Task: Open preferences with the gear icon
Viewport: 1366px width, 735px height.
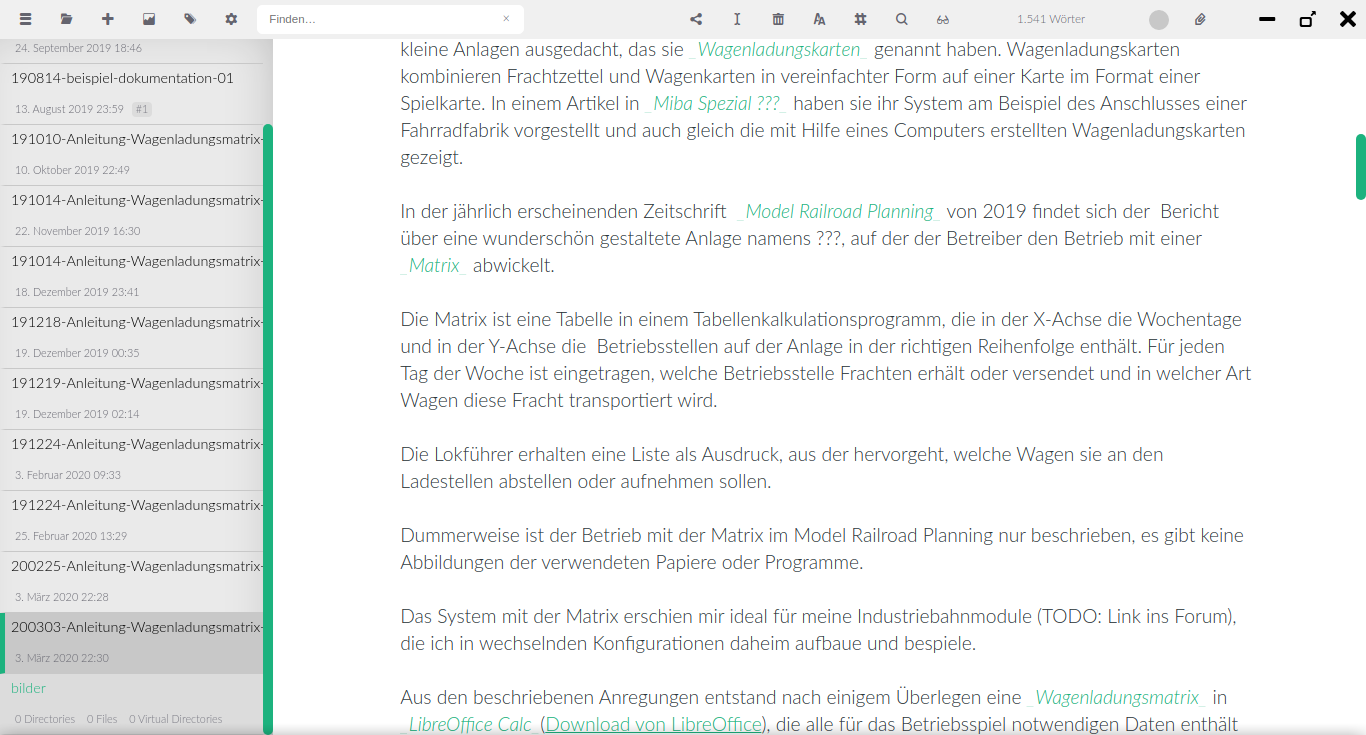Action: (x=231, y=19)
